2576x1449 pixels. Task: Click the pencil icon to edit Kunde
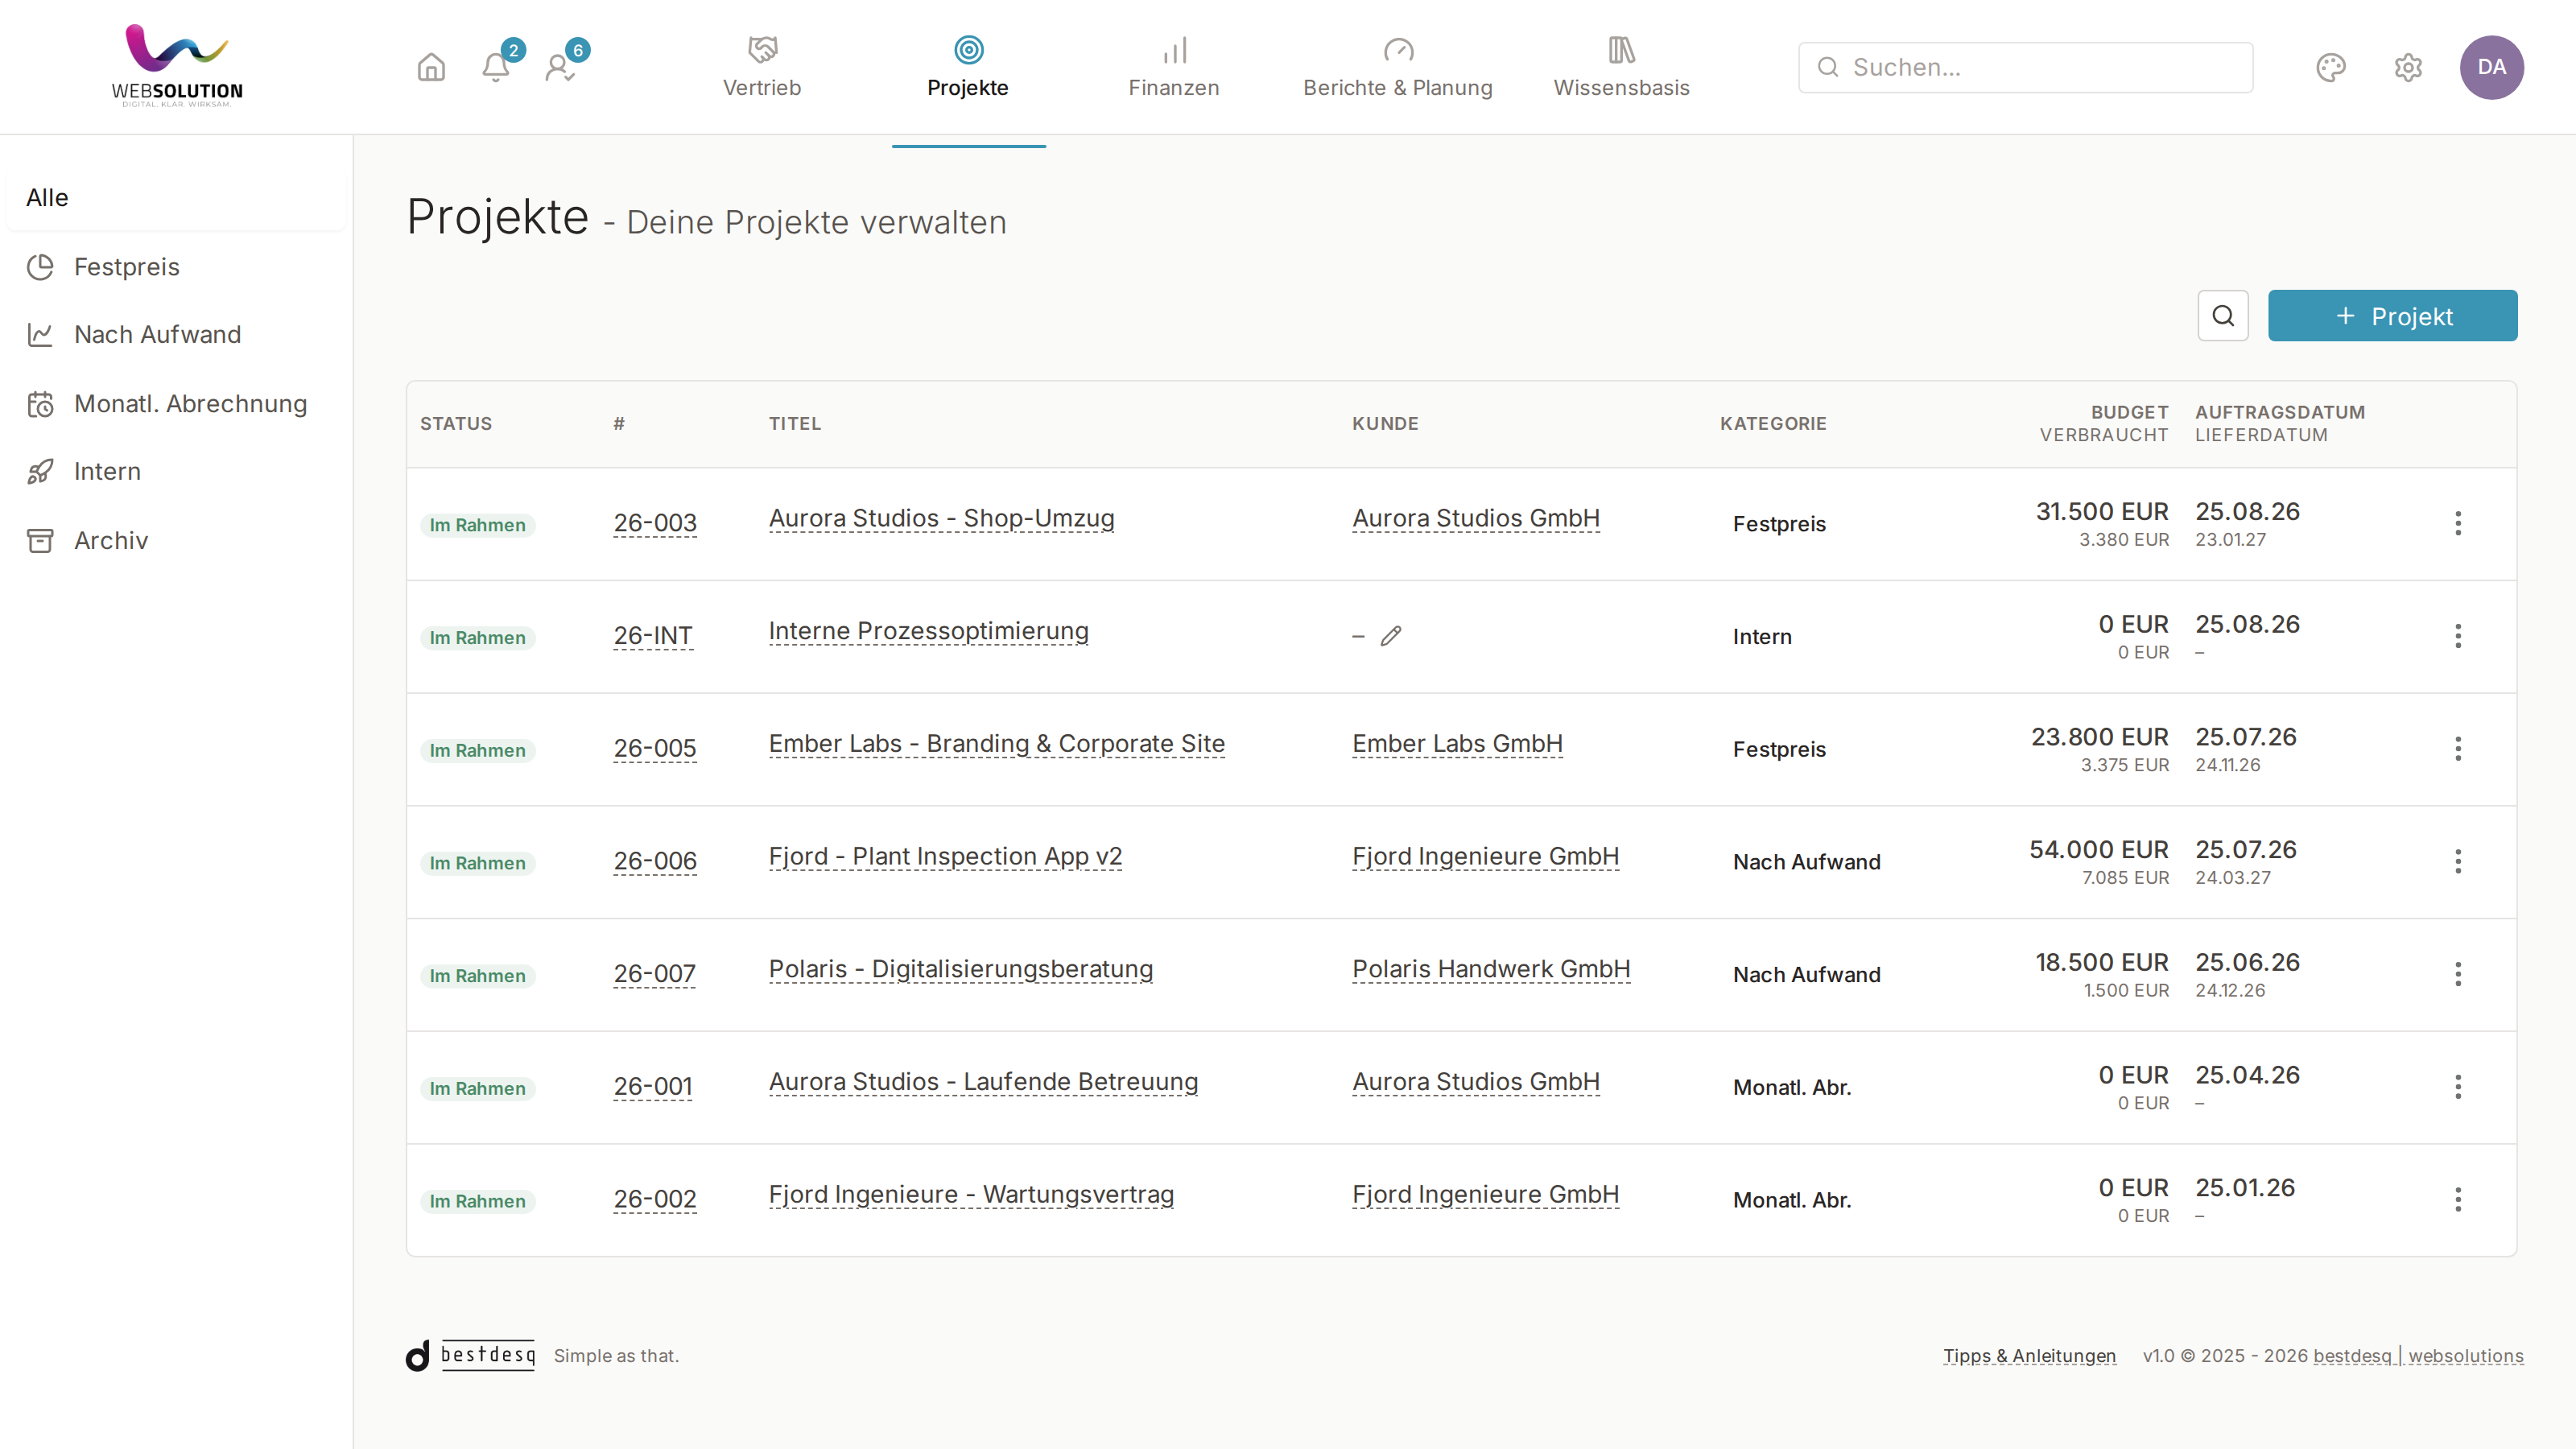point(1391,636)
